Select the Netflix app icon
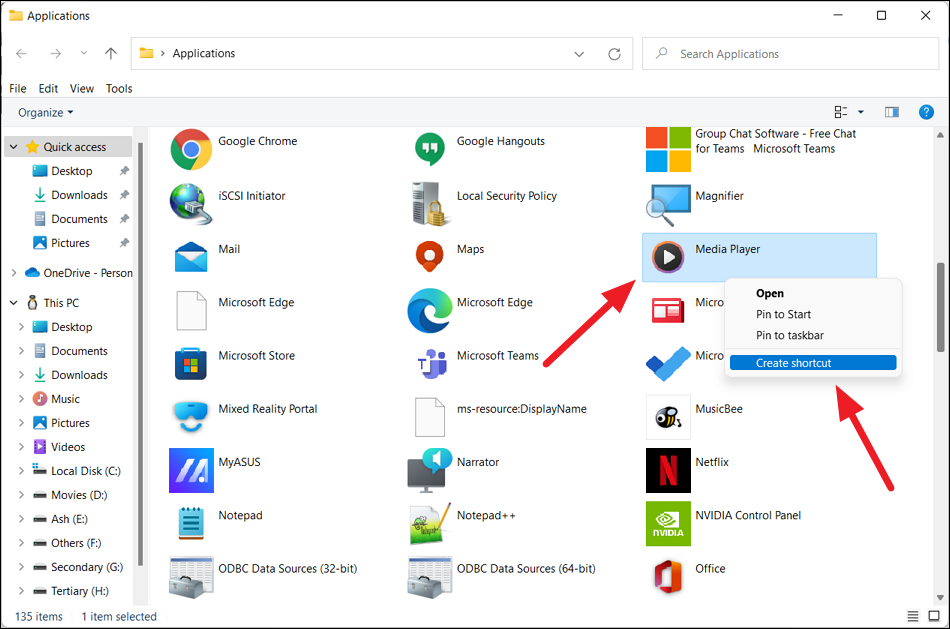Image resolution: width=950 pixels, height=629 pixels. [667, 468]
